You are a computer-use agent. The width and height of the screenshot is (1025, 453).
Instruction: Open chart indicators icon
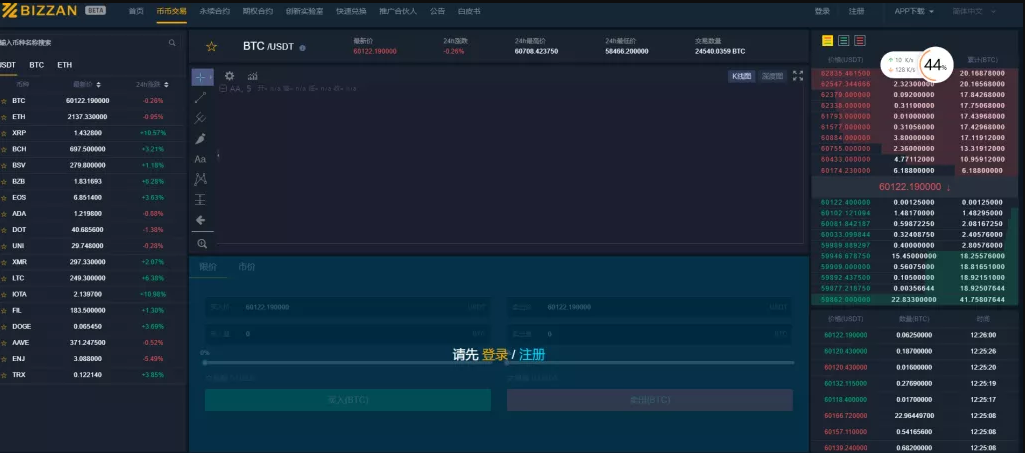point(252,76)
